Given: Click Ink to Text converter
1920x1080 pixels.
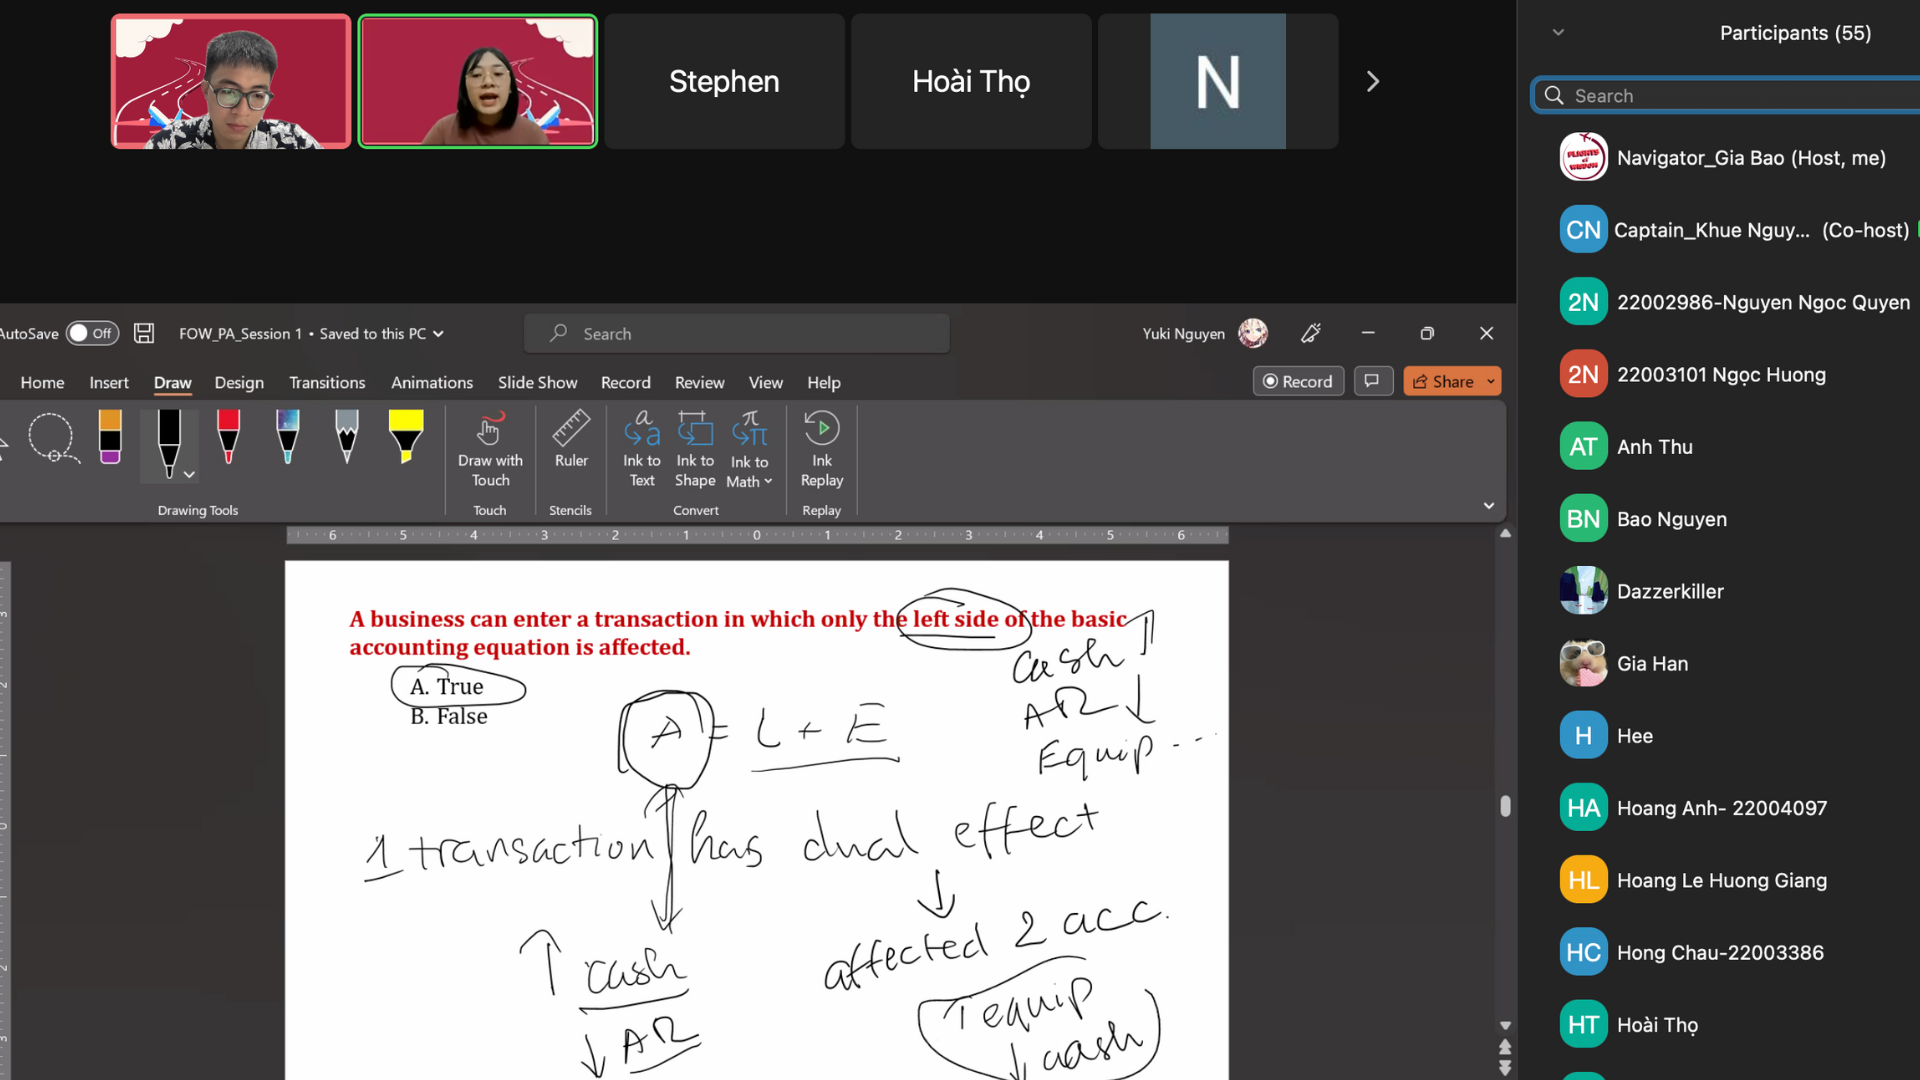Looking at the screenshot, I should (642, 449).
